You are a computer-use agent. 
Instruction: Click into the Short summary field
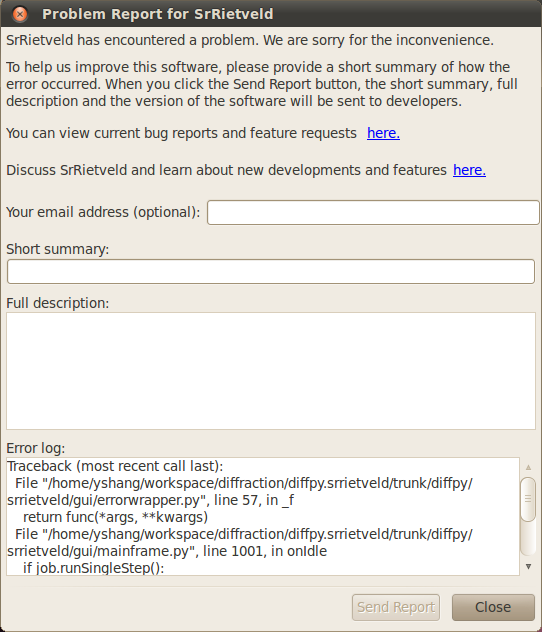click(271, 271)
